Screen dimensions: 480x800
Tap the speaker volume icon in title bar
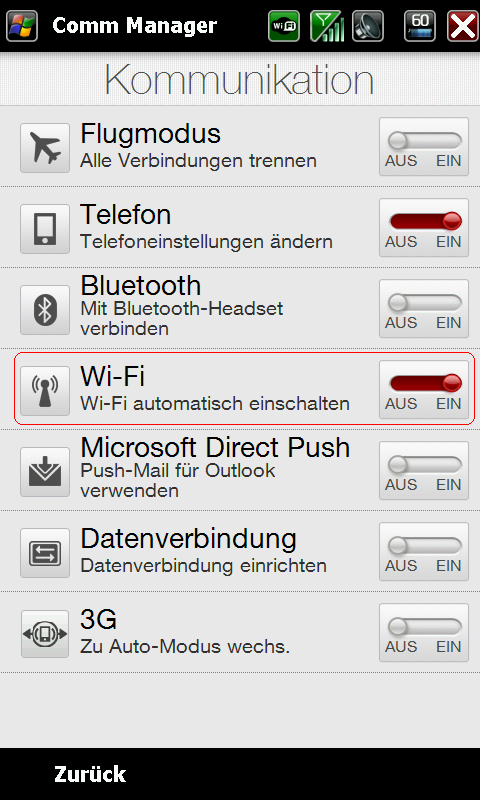pos(368,26)
